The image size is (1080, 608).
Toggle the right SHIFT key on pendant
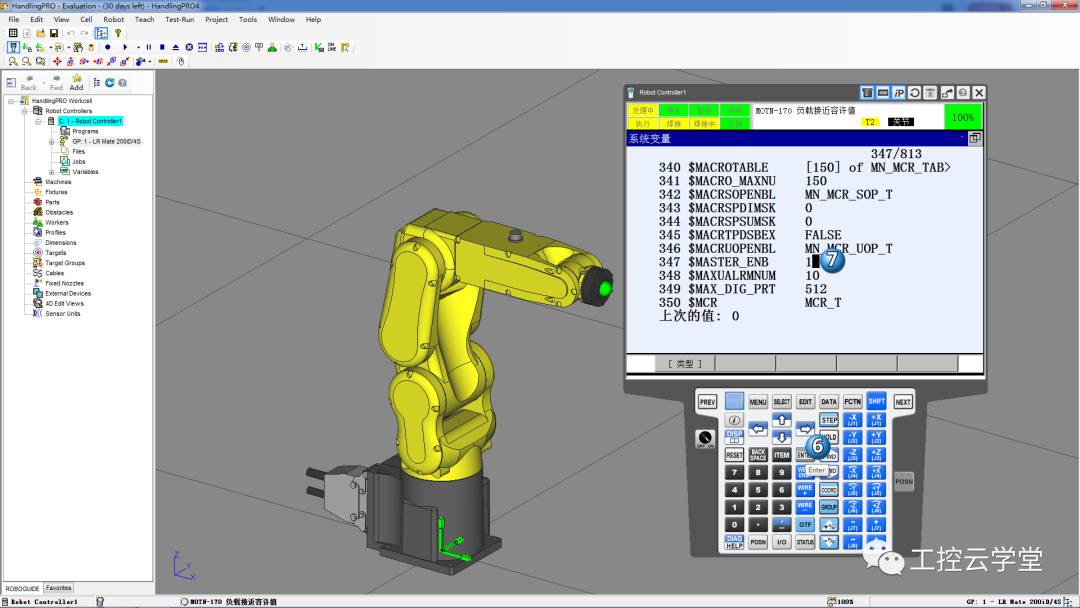pyautogui.click(x=876, y=400)
